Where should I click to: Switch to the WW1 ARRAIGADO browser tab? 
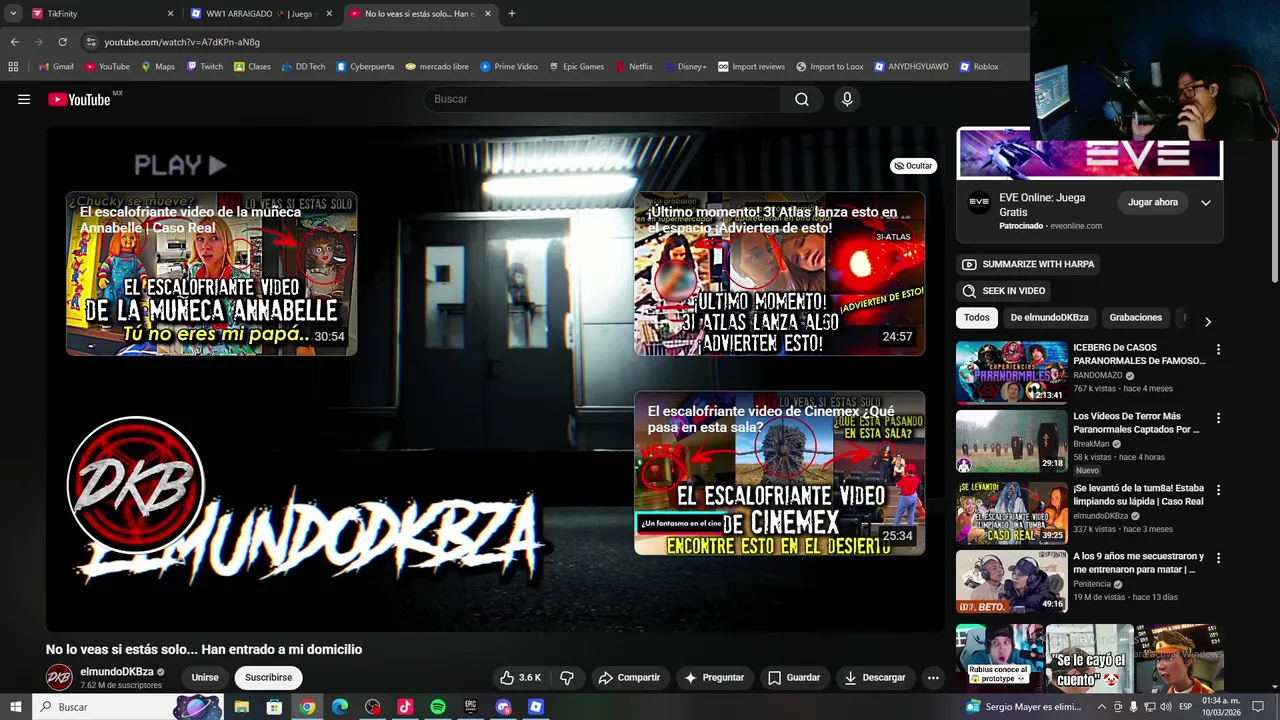(x=262, y=14)
